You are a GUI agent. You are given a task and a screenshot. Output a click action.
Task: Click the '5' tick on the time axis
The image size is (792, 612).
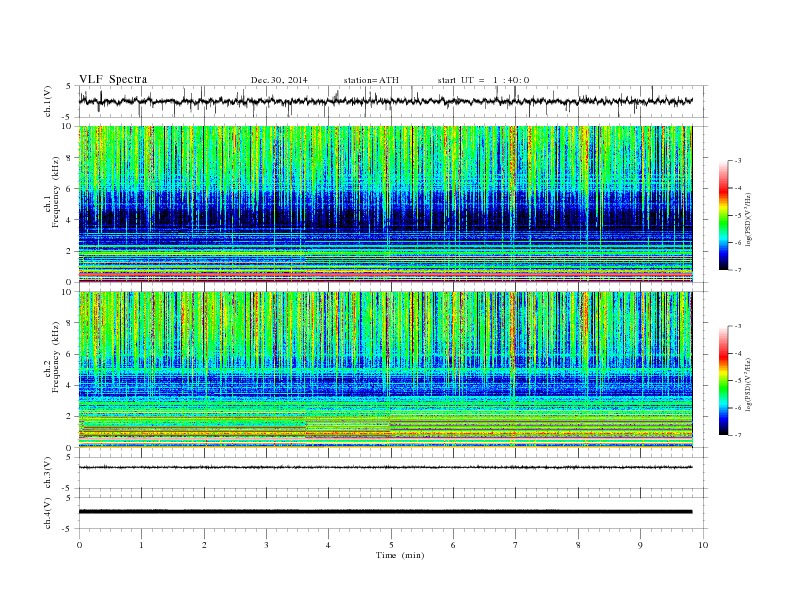[x=391, y=545]
